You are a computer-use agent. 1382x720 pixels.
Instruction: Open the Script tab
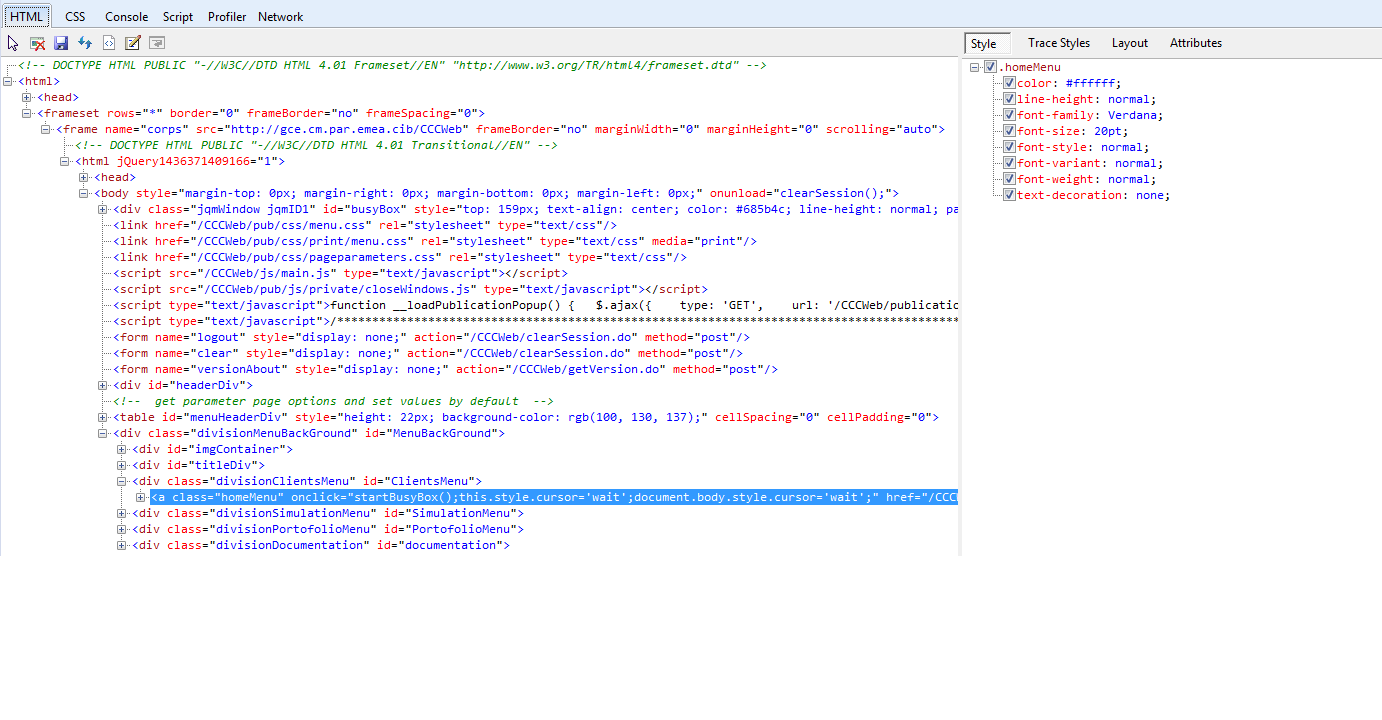(178, 16)
